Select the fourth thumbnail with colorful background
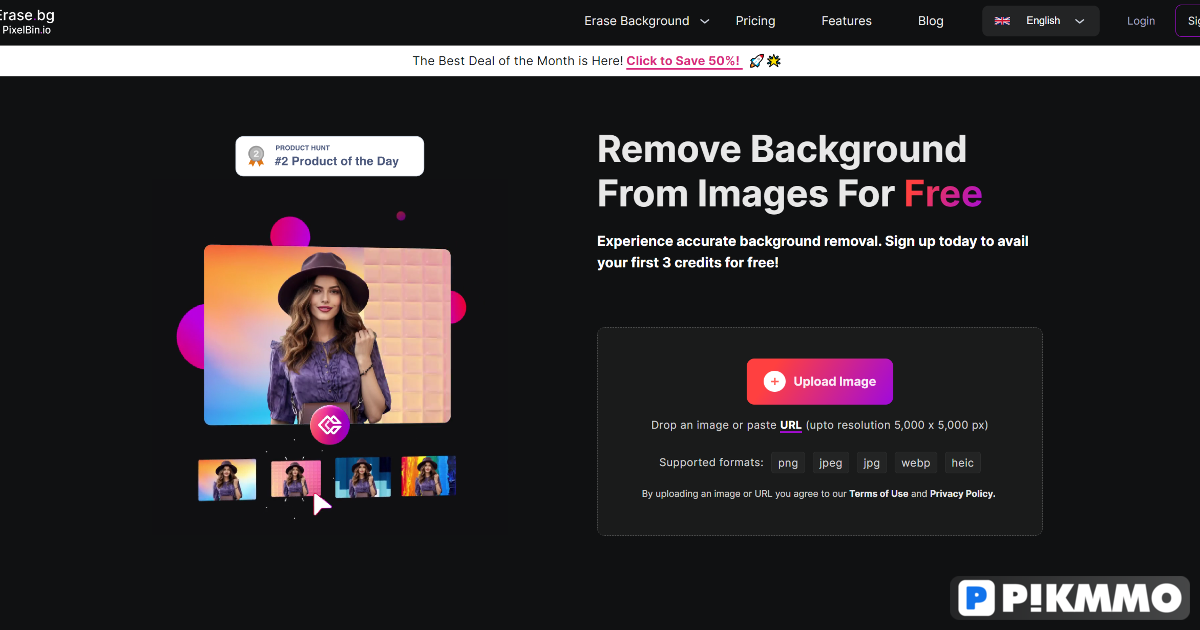This screenshot has height=630, width=1200. coord(429,476)
